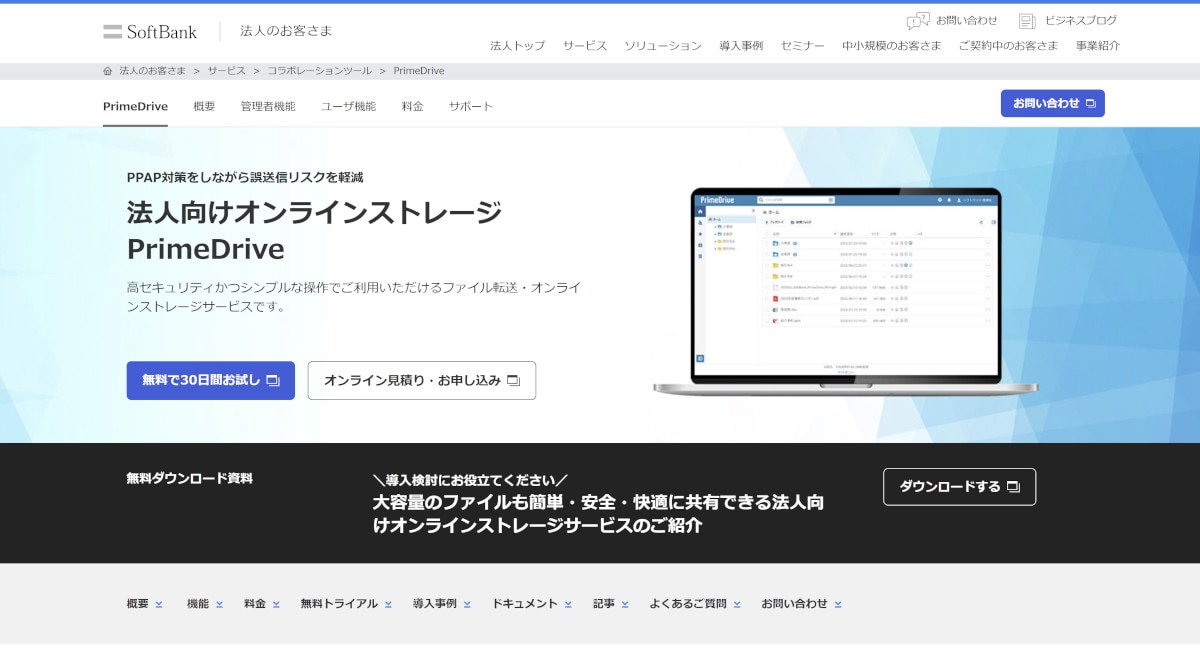Click the 大容量のファイルも簡単 banner headline

pos(598,513)
